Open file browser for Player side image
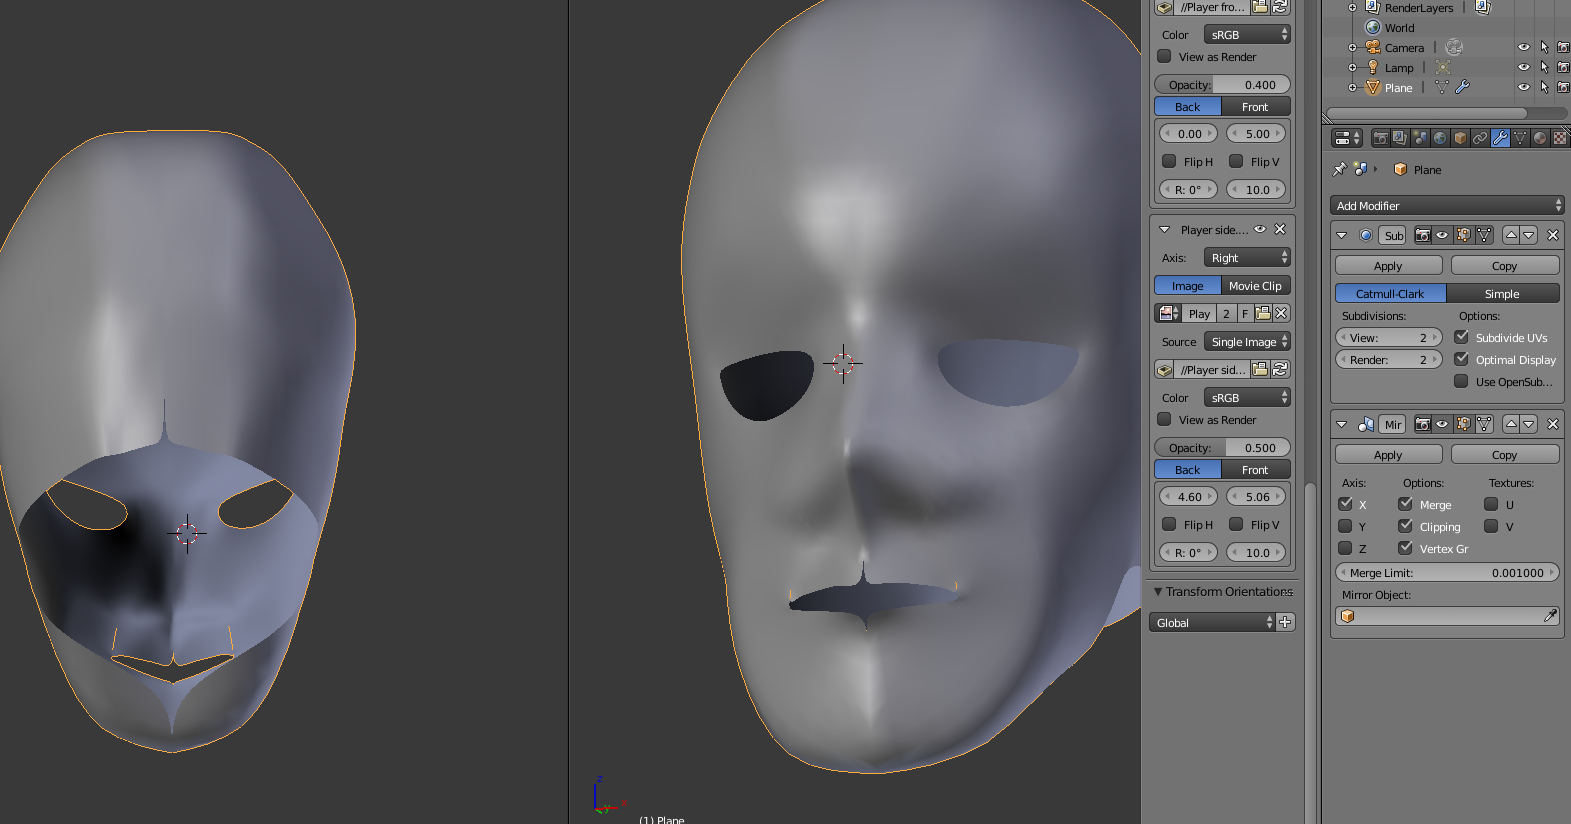 (1261, 369)
